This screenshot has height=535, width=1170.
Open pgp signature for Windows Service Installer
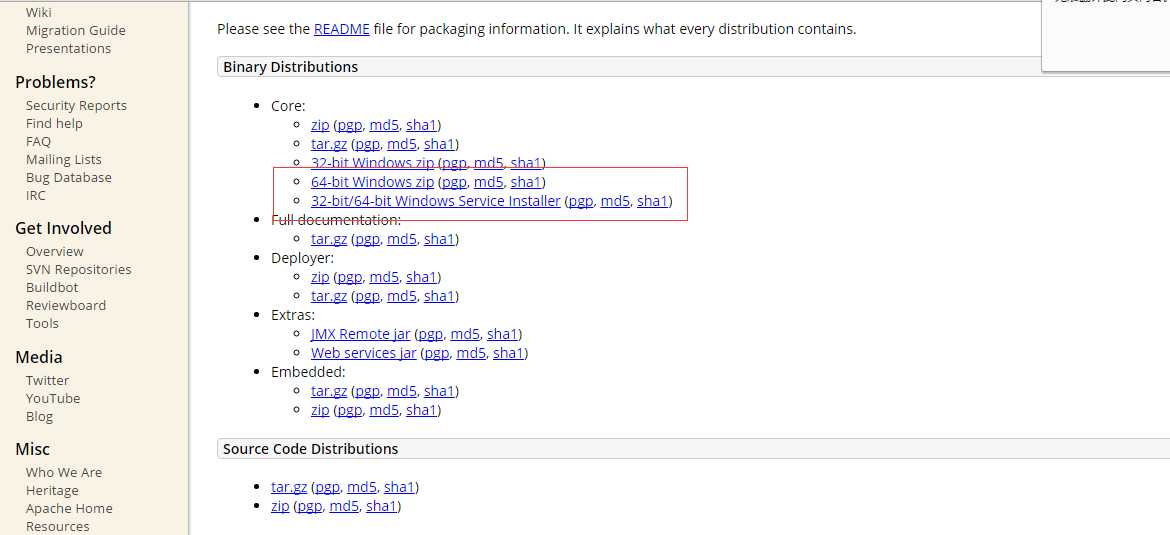581,201
